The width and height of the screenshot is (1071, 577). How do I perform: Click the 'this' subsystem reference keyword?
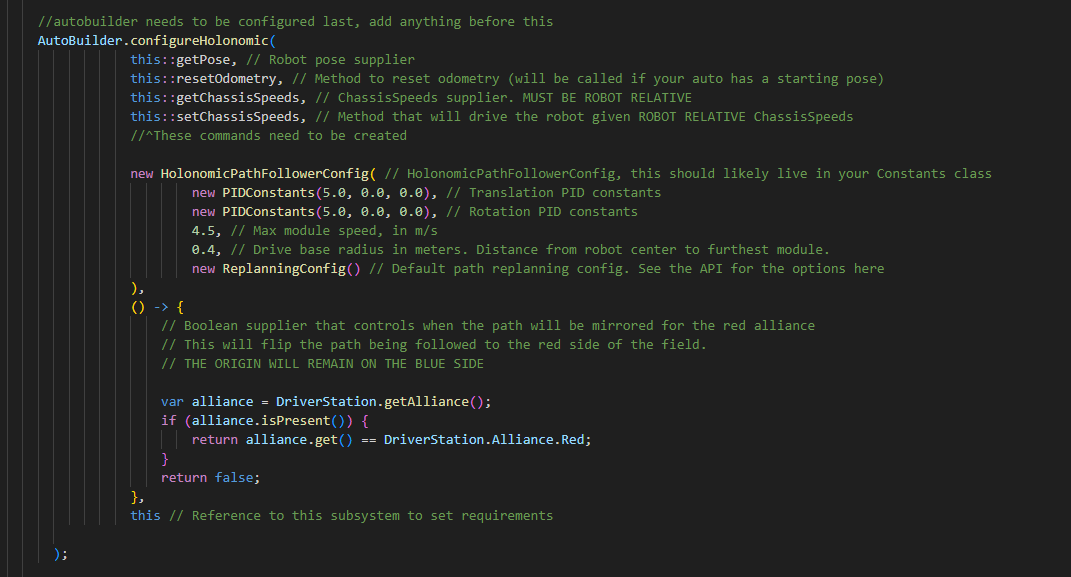pos(145,516)
